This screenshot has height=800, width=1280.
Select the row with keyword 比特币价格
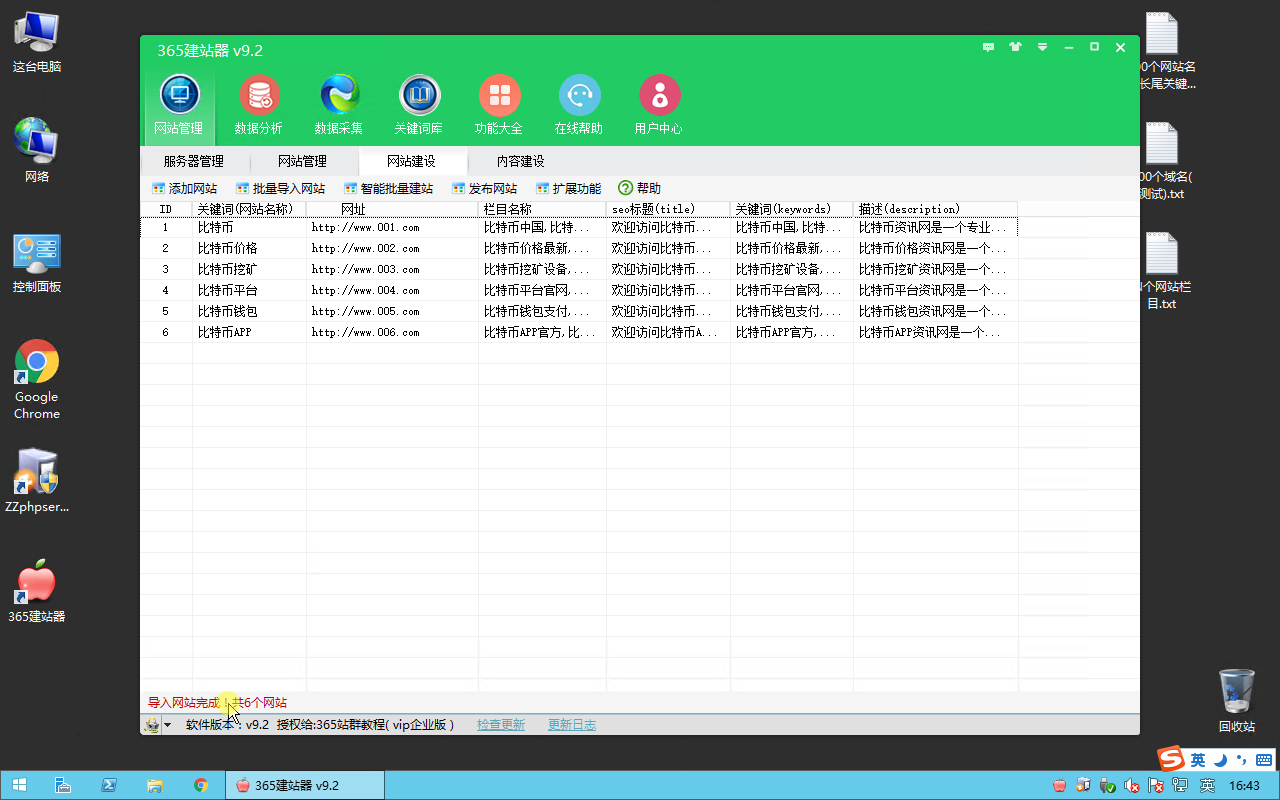point(579,248)
